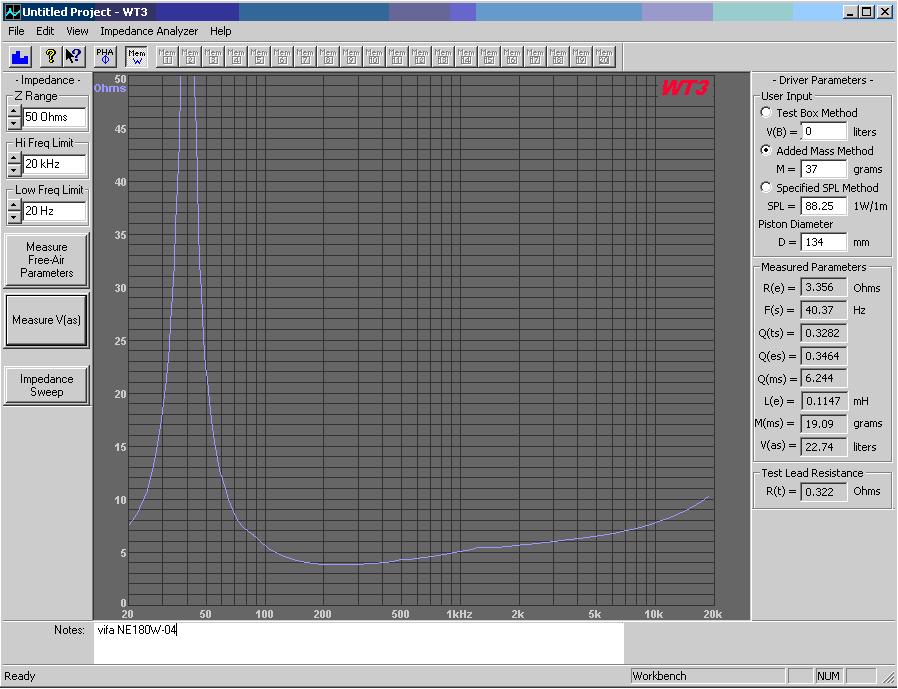Open the yellow question mark help icon
Image resolution: width=898 pixels, height=689 pixels.
51,55
